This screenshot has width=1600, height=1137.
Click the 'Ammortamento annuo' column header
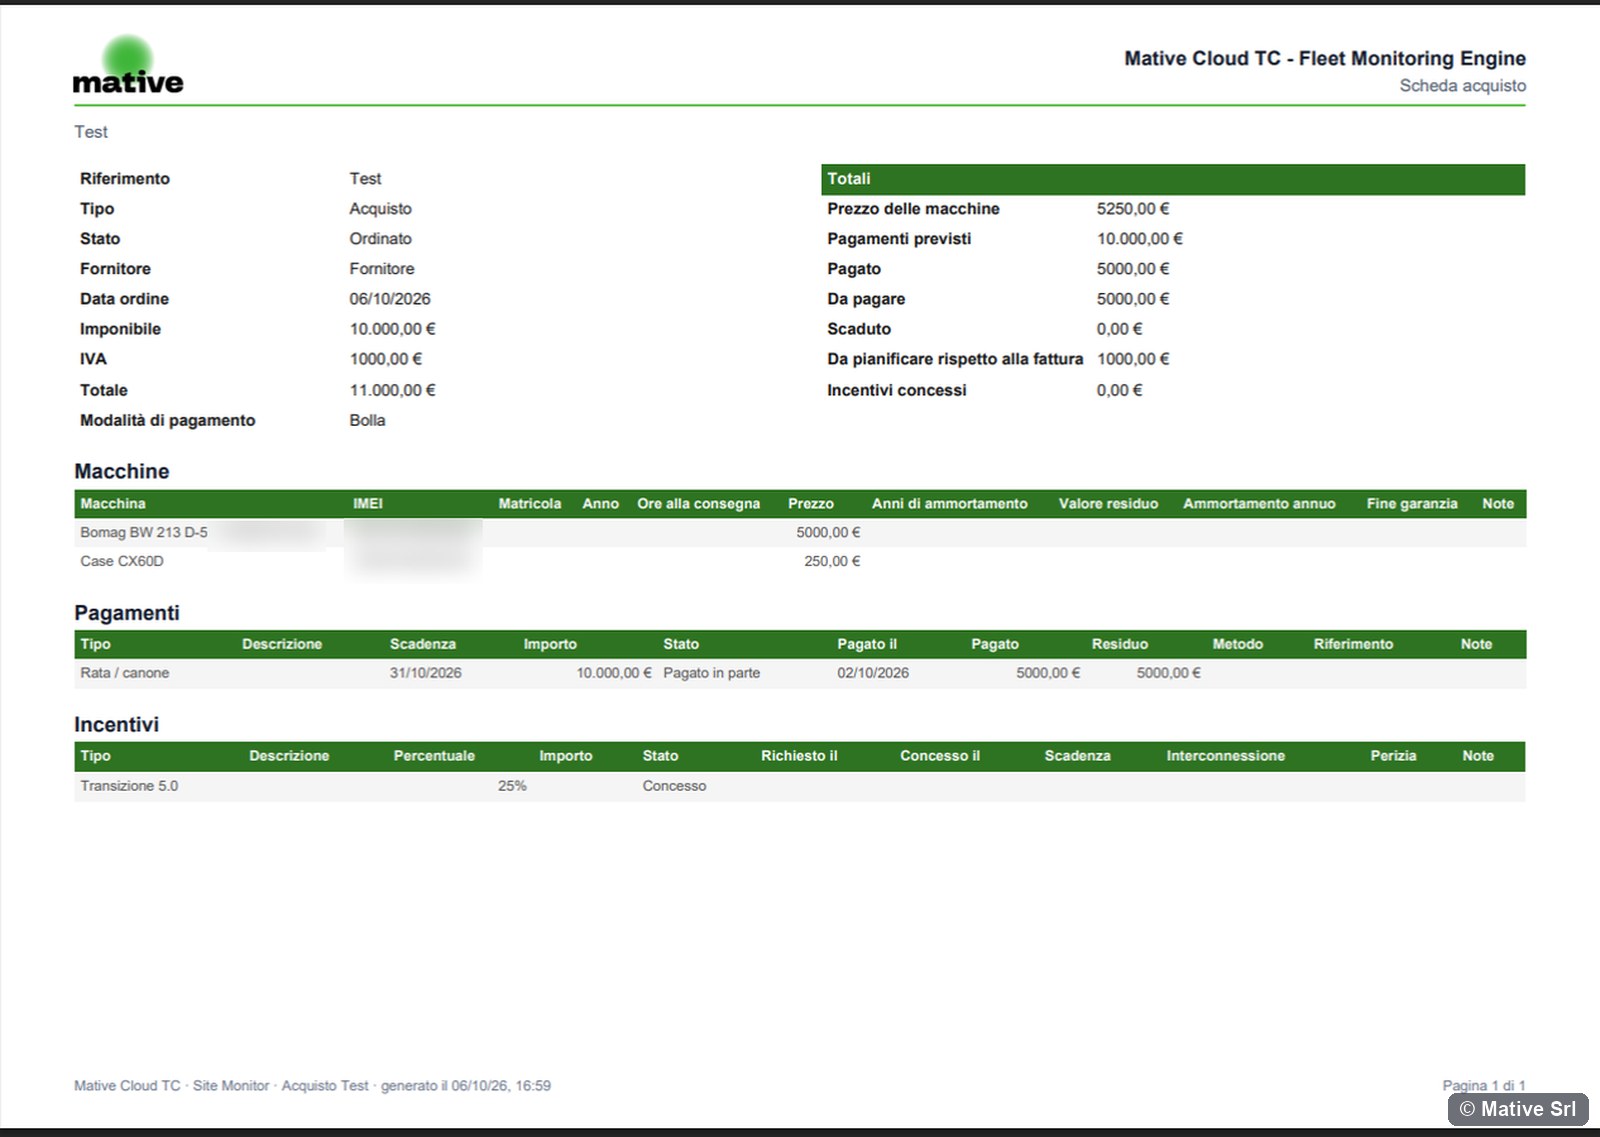click(1259, 504)
